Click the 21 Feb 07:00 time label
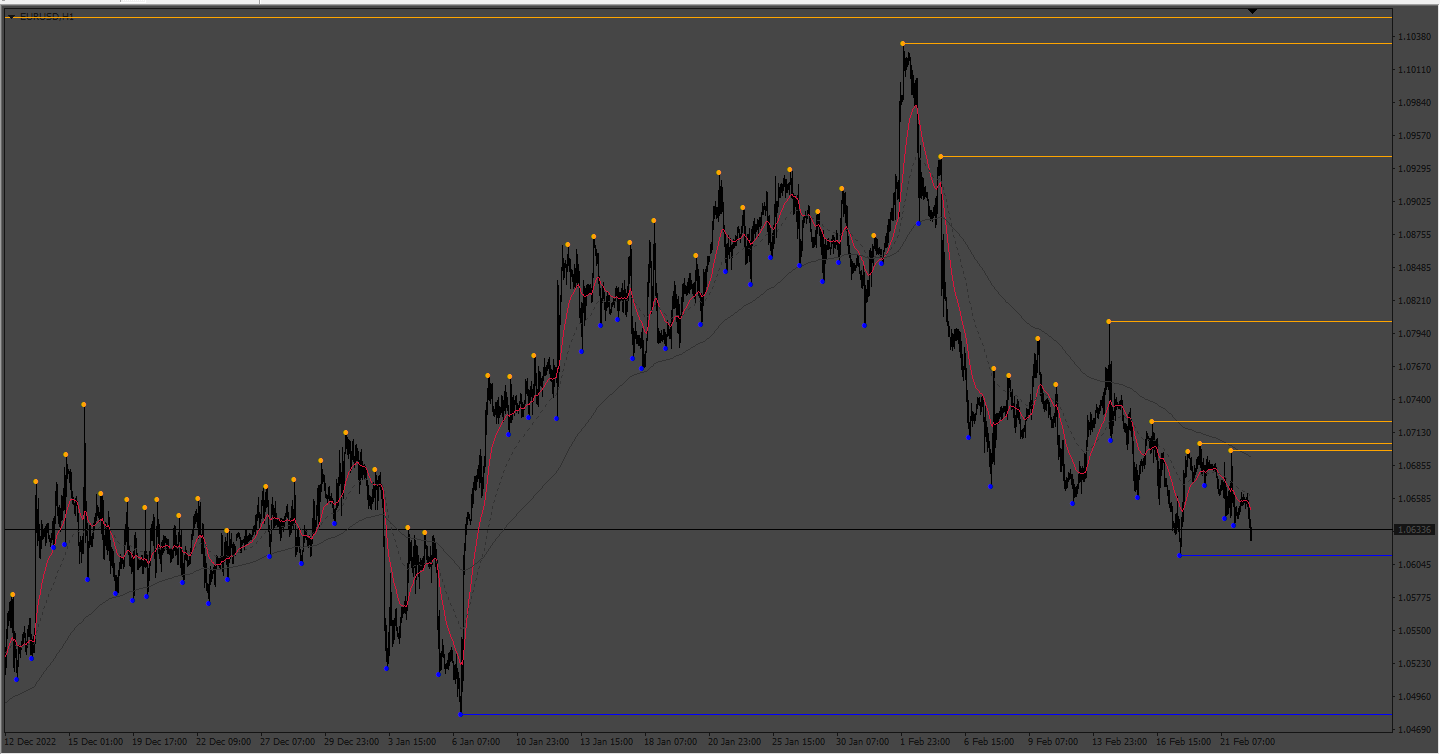Screen dimensions: 1440x755 click(1248, 743)
